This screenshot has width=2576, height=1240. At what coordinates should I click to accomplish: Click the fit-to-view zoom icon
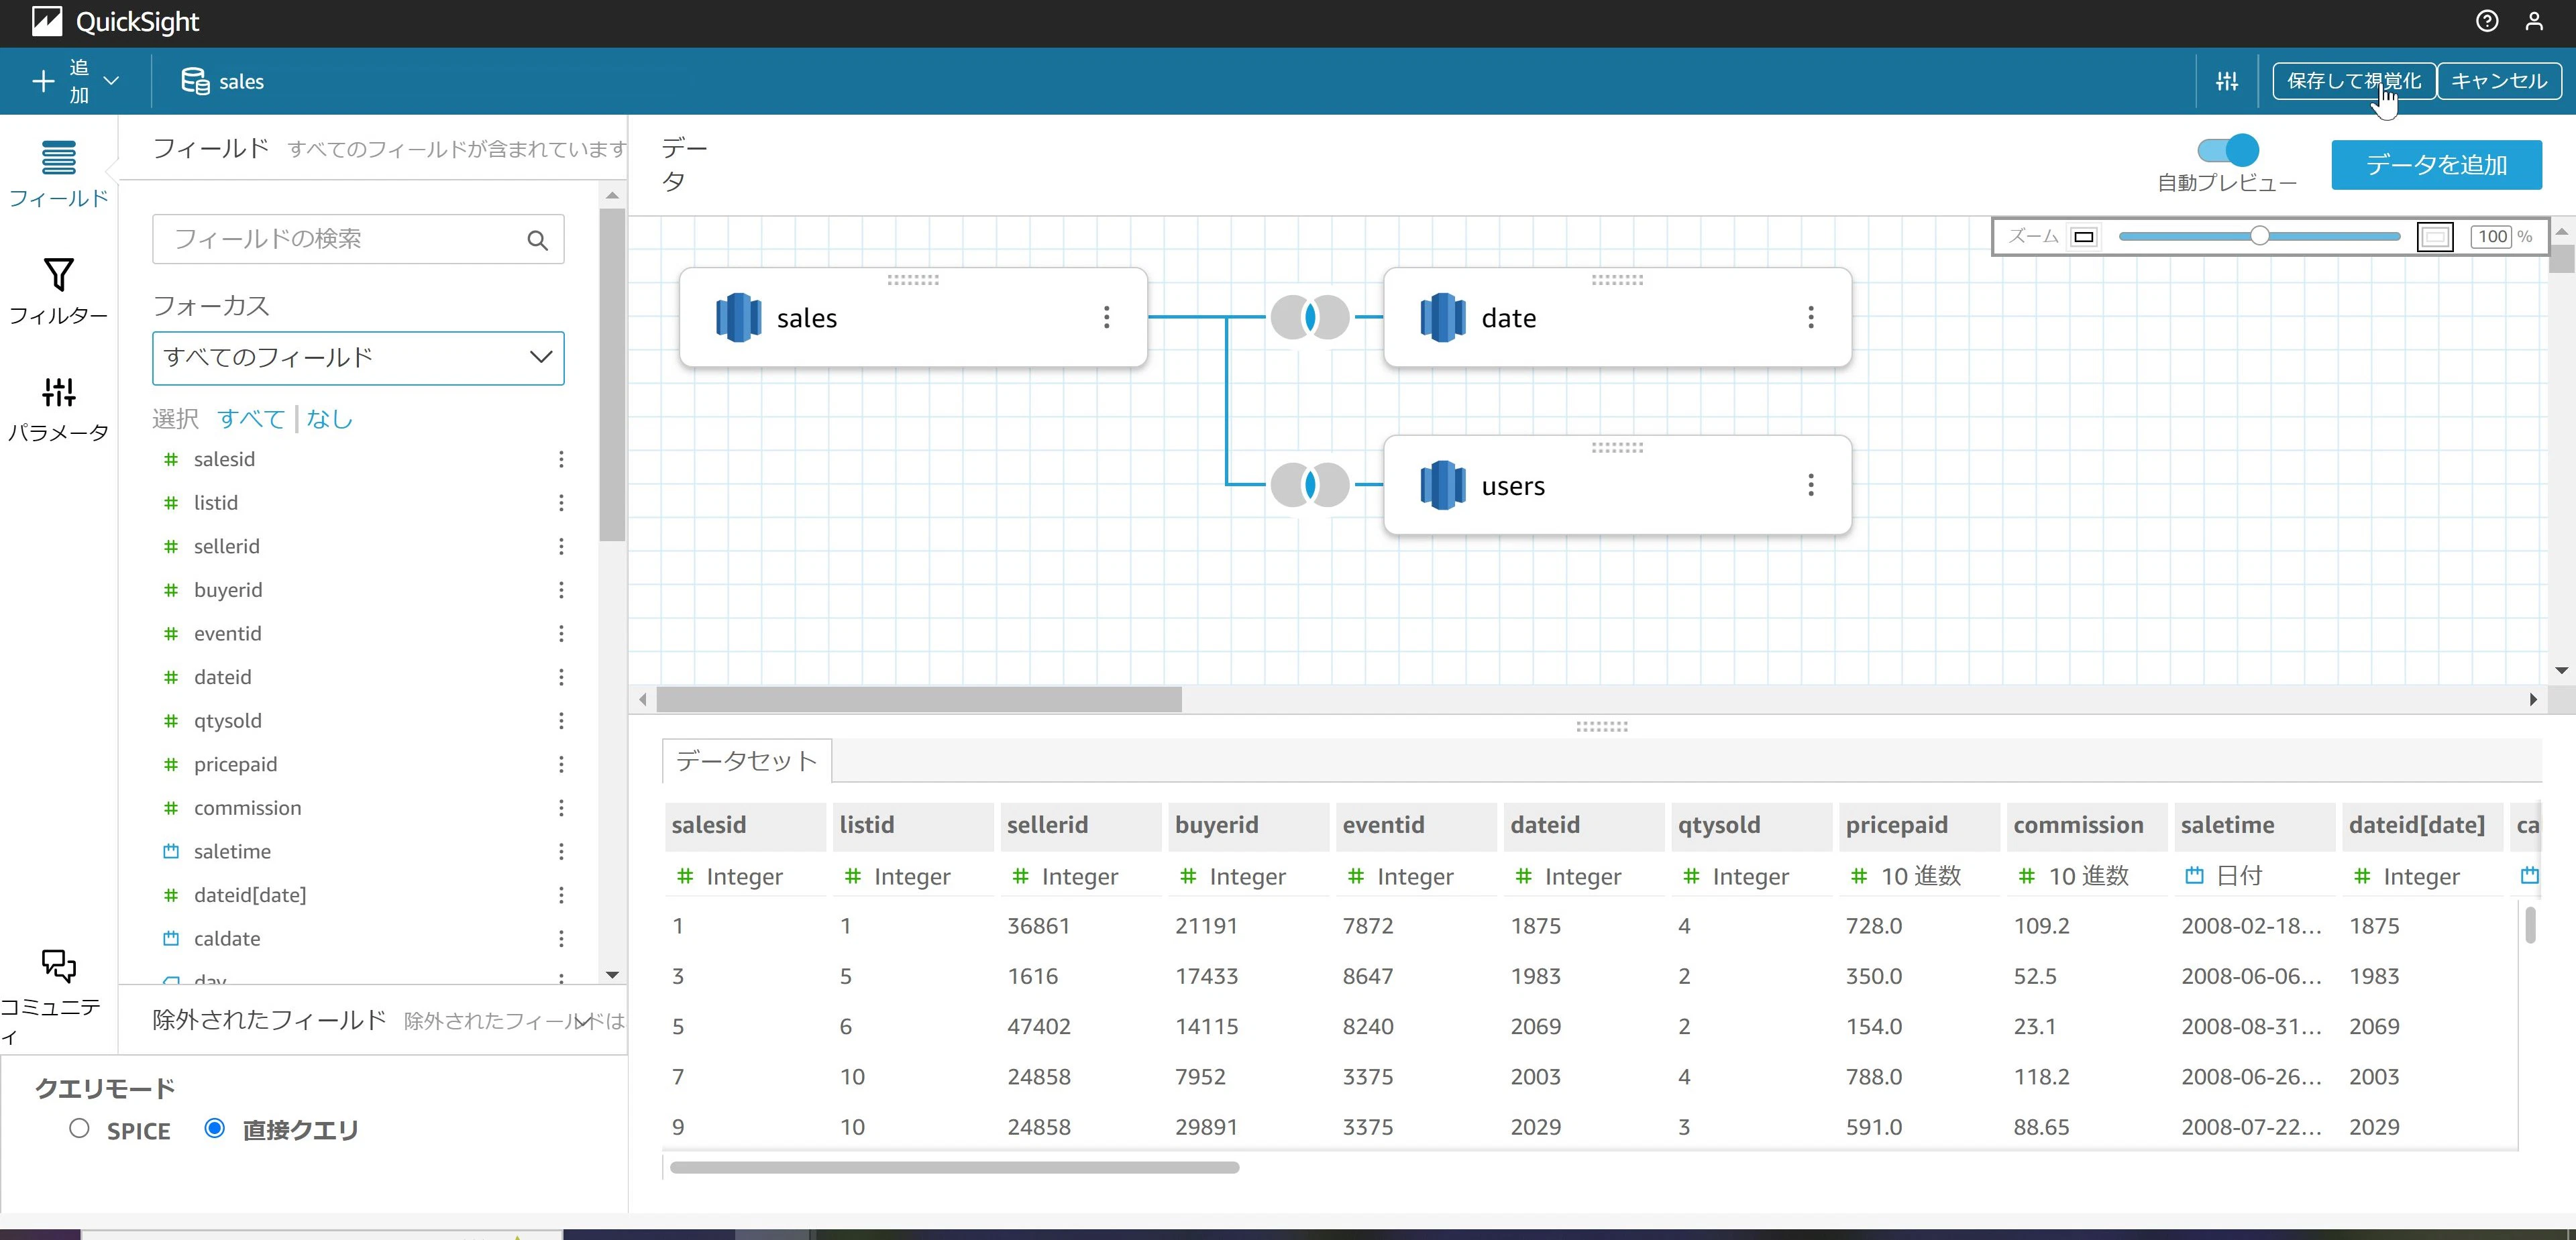pyautogui.click(x=2435, y=237)
